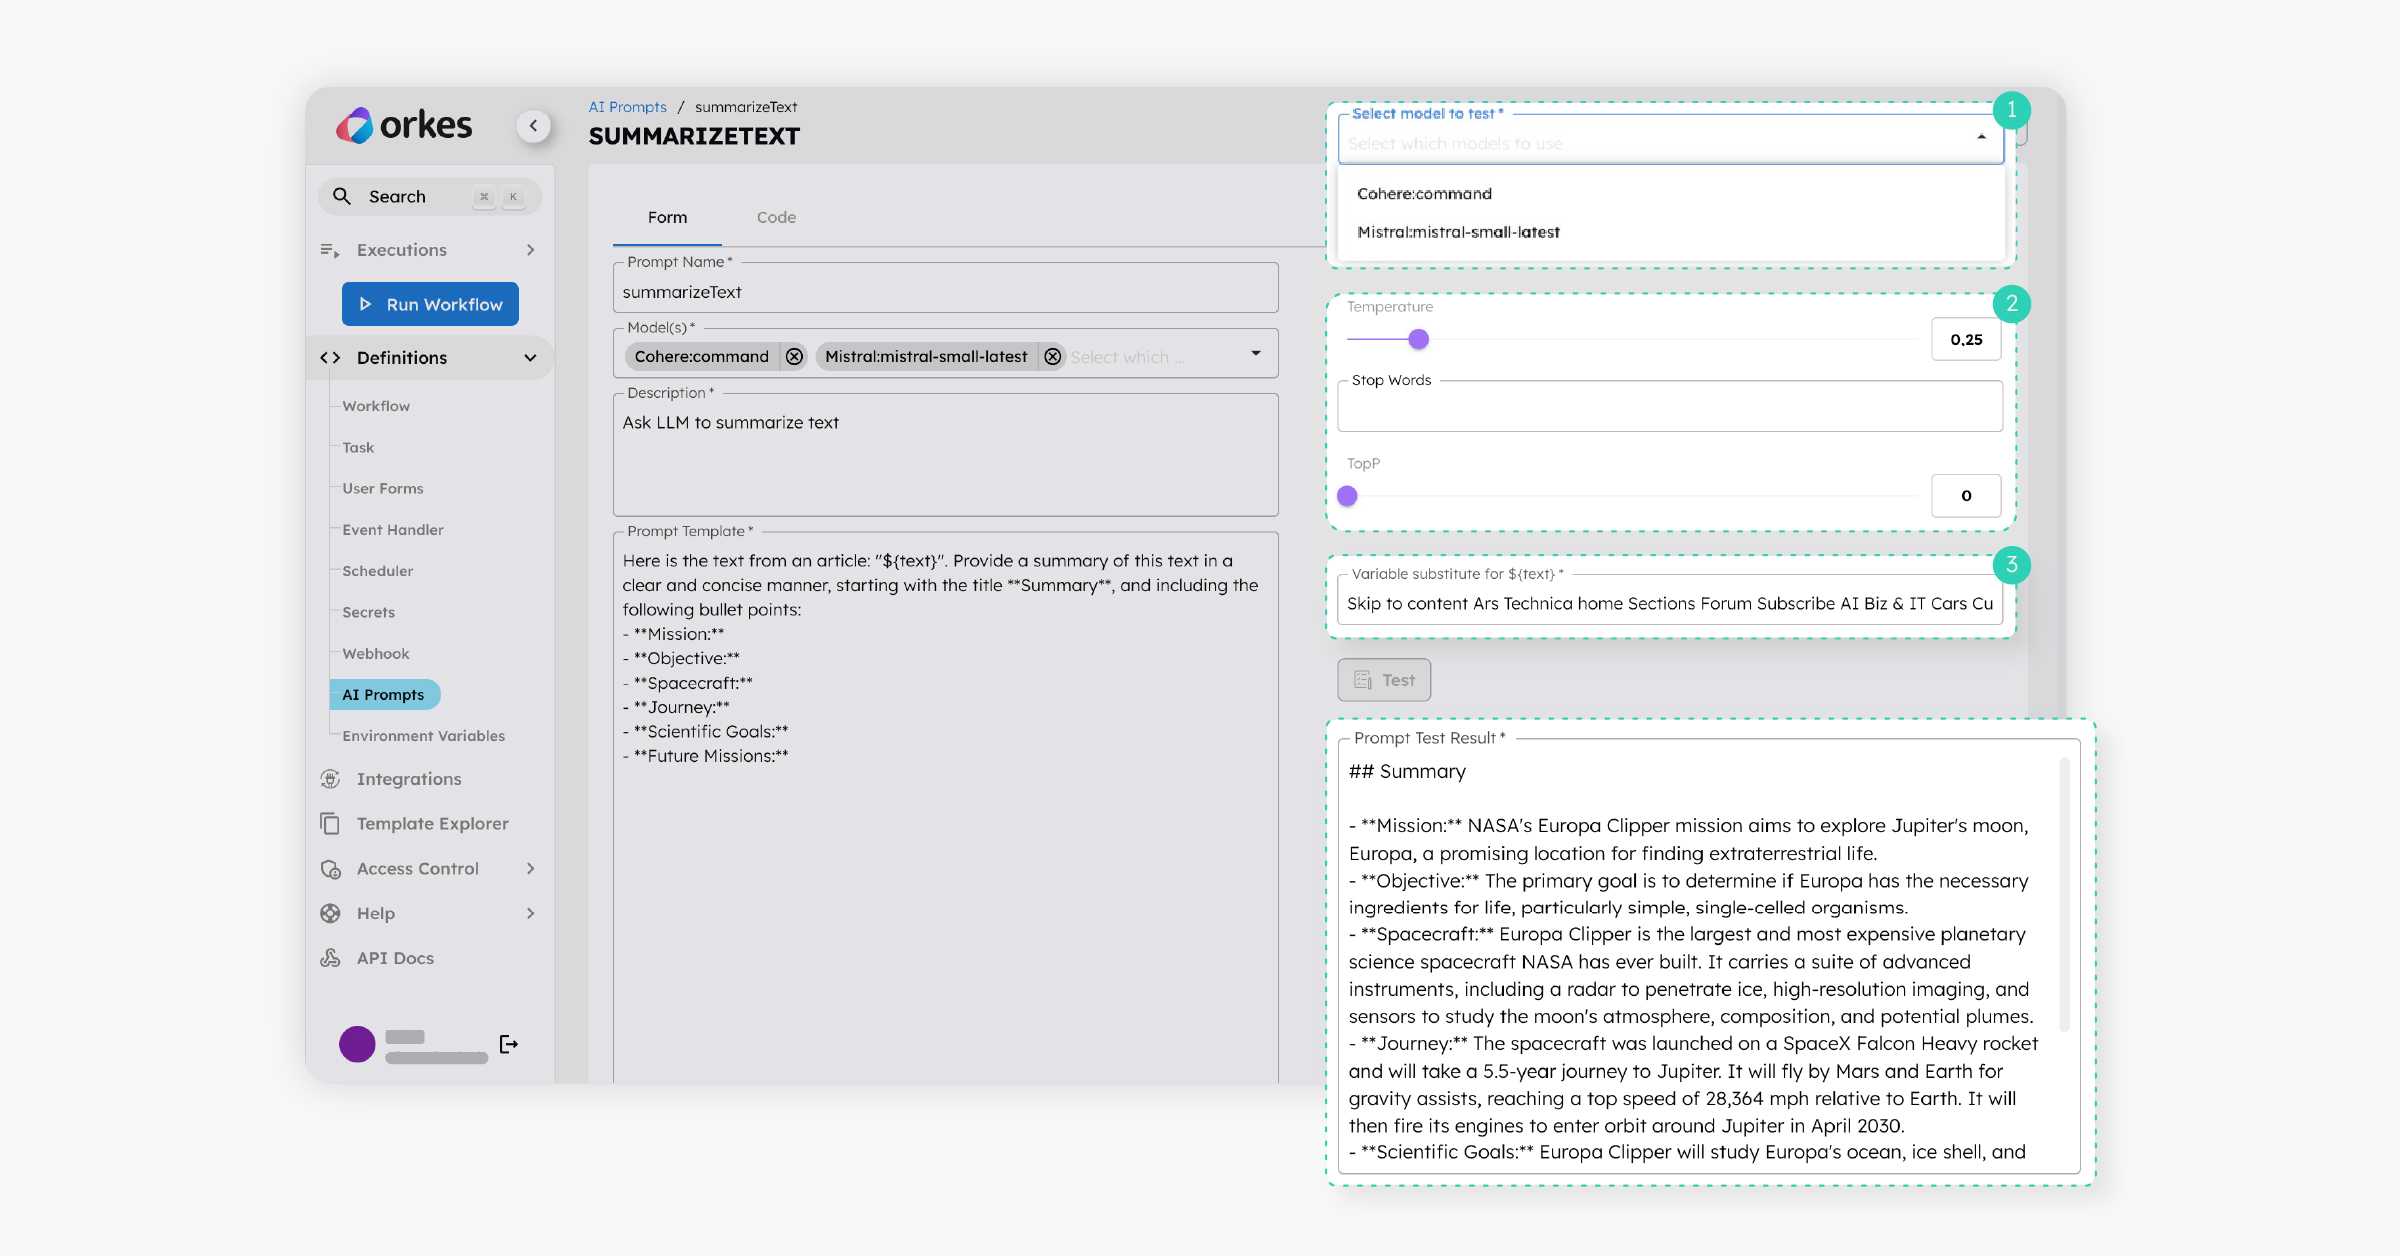This screenshot has height=1256, width=2400.
Task: Click the TopP value field
Action: click(1966, 496)
